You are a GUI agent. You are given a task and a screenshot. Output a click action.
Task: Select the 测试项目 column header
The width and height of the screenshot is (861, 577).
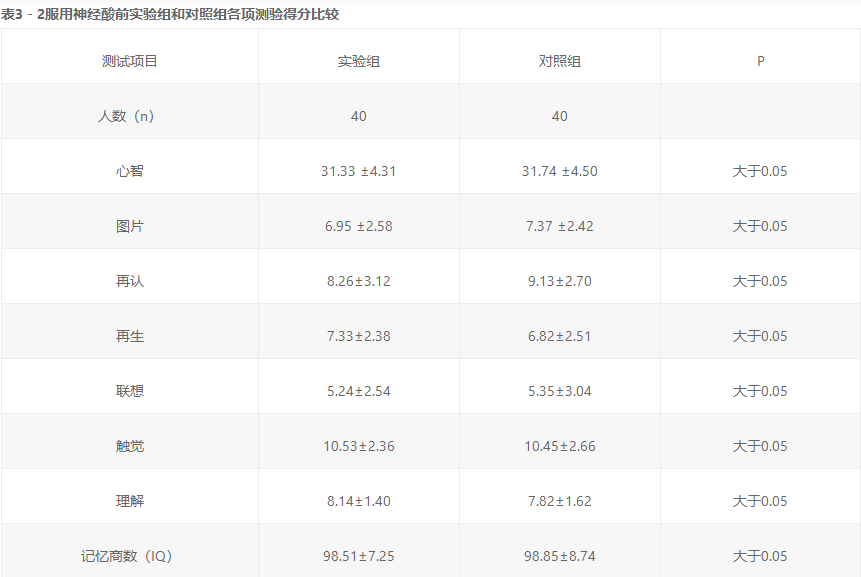130,61
